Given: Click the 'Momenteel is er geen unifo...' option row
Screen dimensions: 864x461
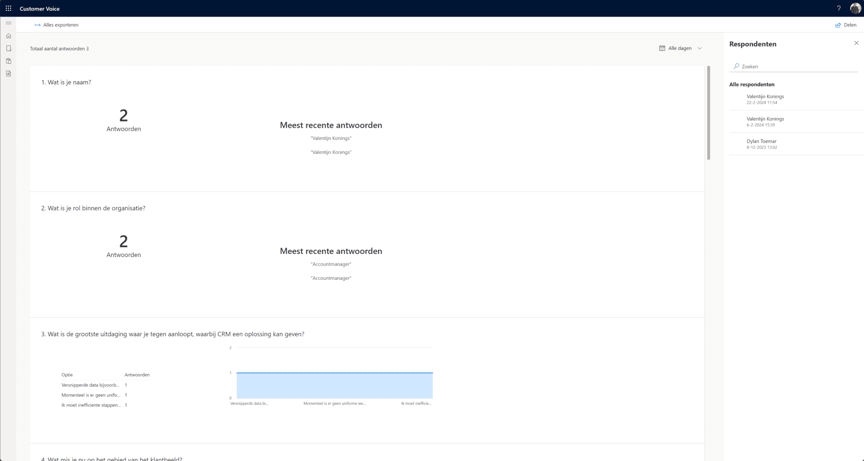Looking at the screenshot, I should coord(95,395).
